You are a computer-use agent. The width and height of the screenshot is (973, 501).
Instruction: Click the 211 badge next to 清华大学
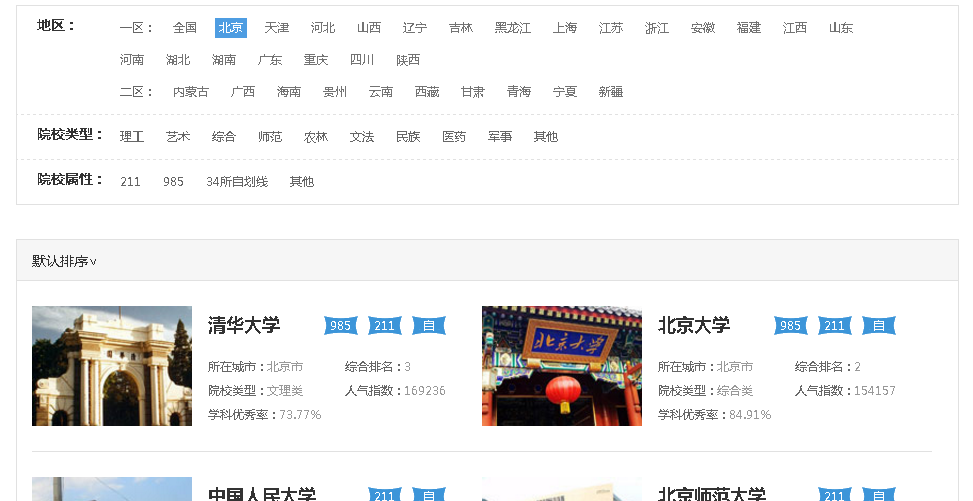tap(385, 325)
